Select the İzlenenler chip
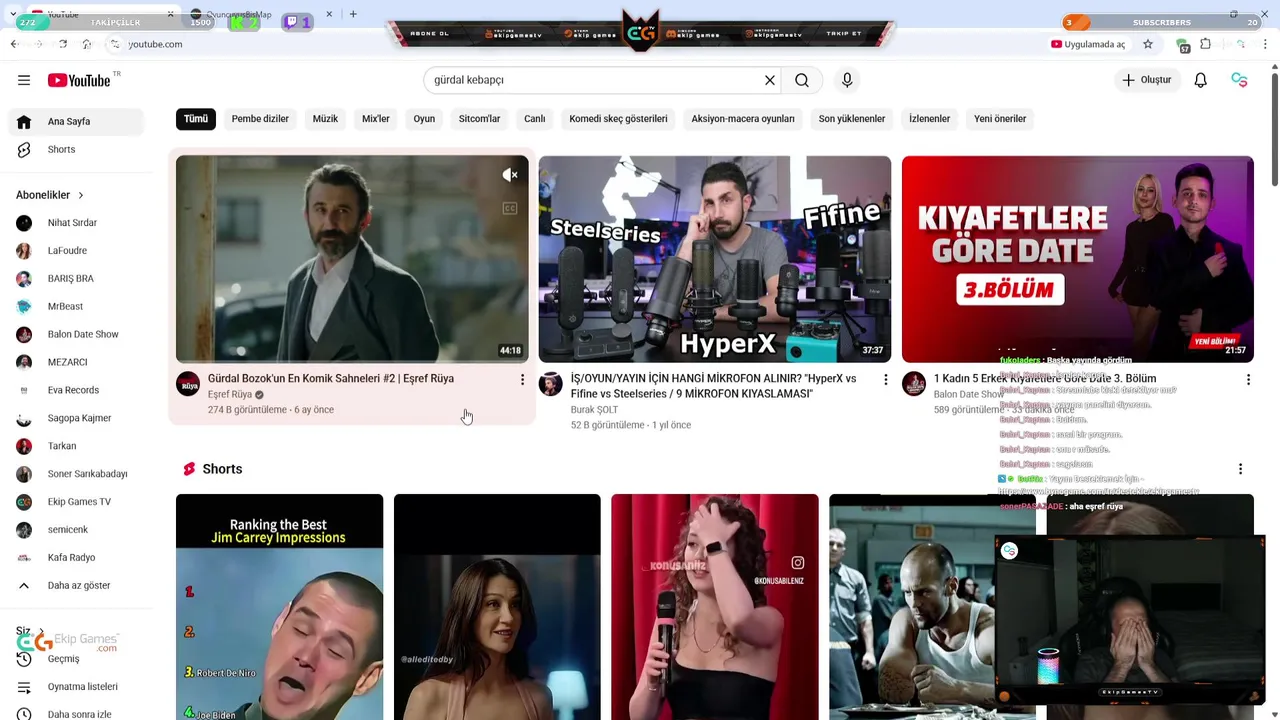The image size is (1280, 720). point(929,119)
